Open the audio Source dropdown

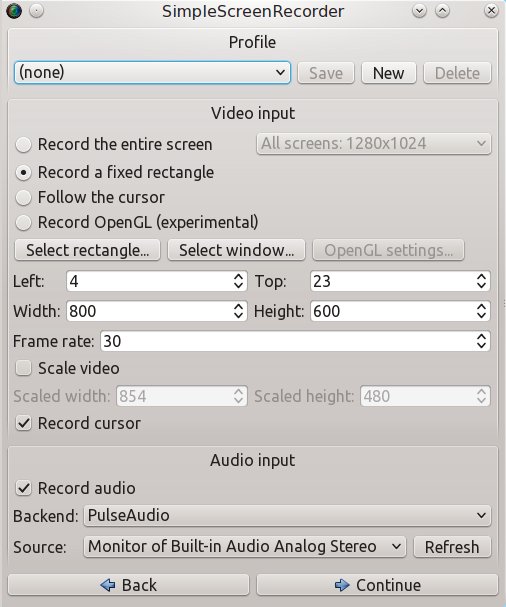point(245,547)
